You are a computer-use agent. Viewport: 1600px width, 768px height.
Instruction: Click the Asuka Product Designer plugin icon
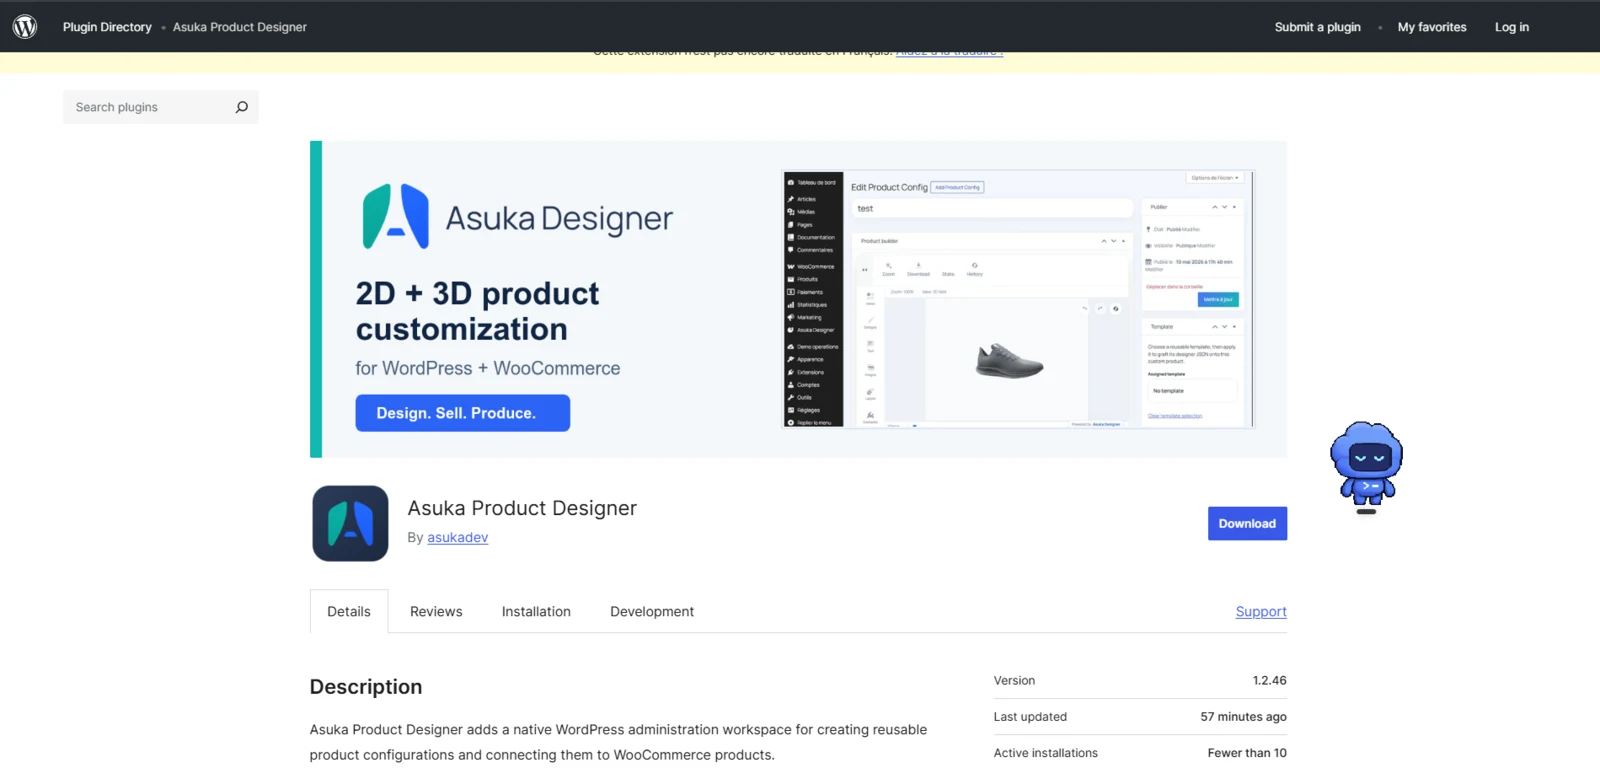pos(350,523)
